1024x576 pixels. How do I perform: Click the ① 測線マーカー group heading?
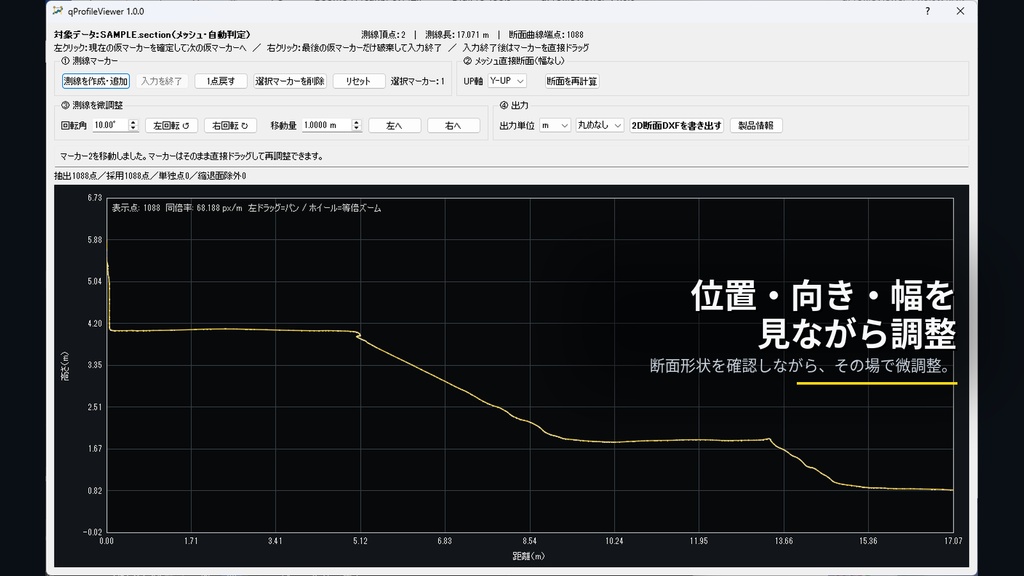(89, 61)
